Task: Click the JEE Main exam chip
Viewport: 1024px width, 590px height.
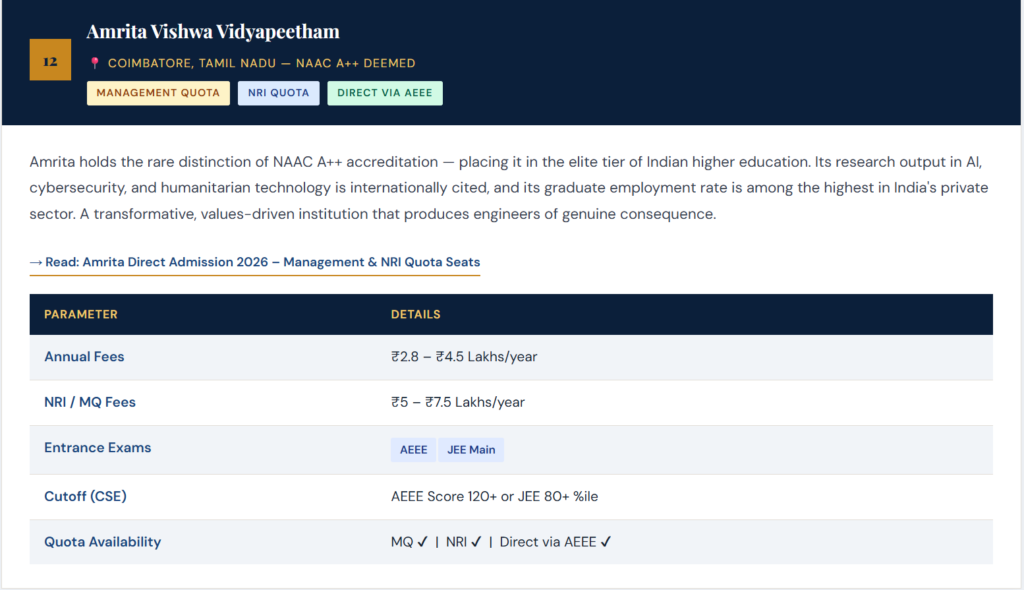Action: coord(471,450)
